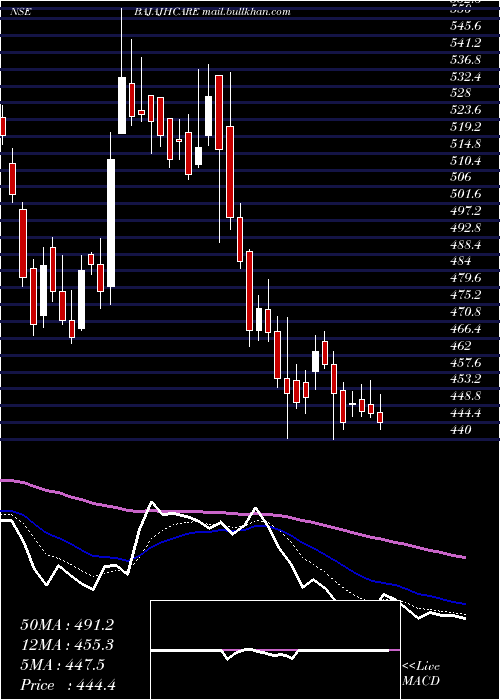Click inside the MACD histogram panel

[275, 650]
